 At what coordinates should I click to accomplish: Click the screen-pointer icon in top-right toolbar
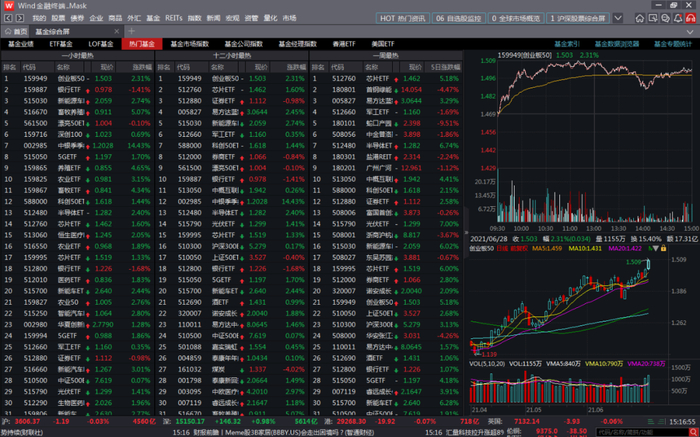pyautogui.click(x=653, y=18)
